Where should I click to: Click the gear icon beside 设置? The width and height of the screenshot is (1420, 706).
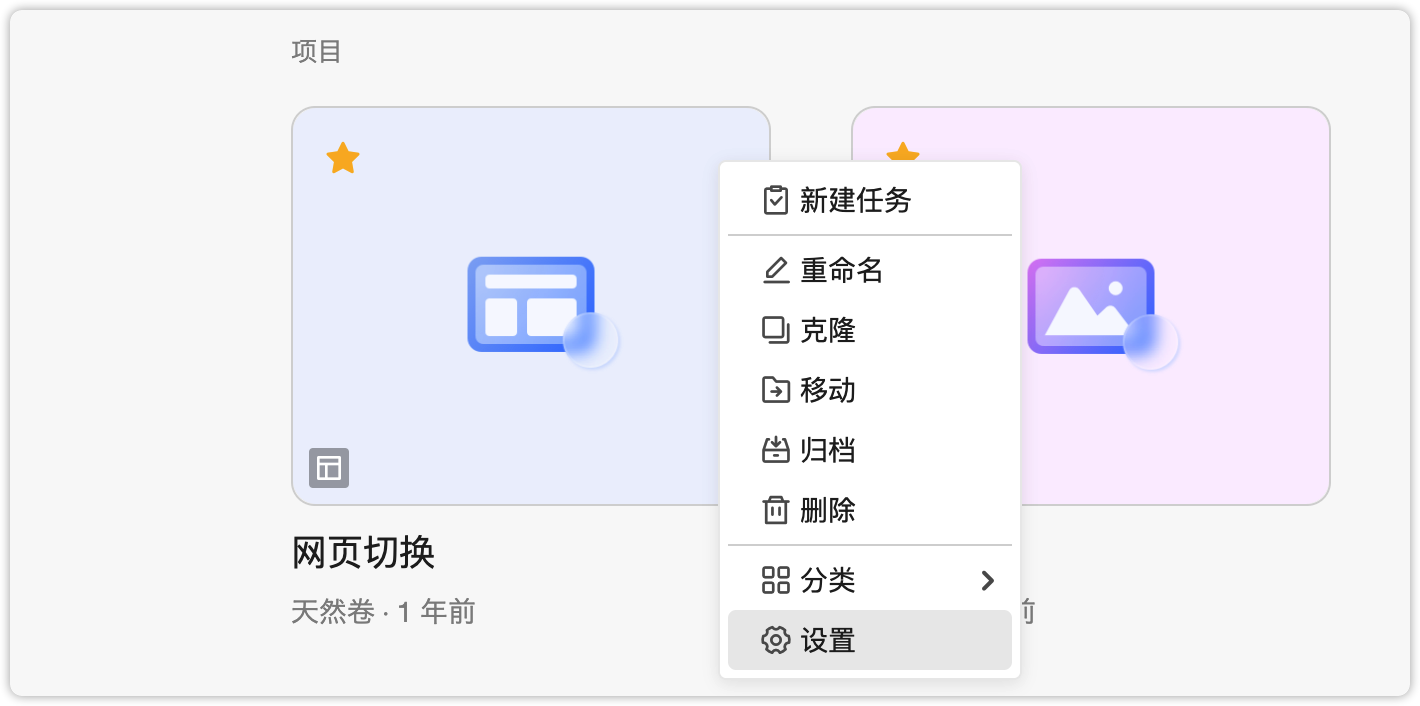(x=775, y=640)
